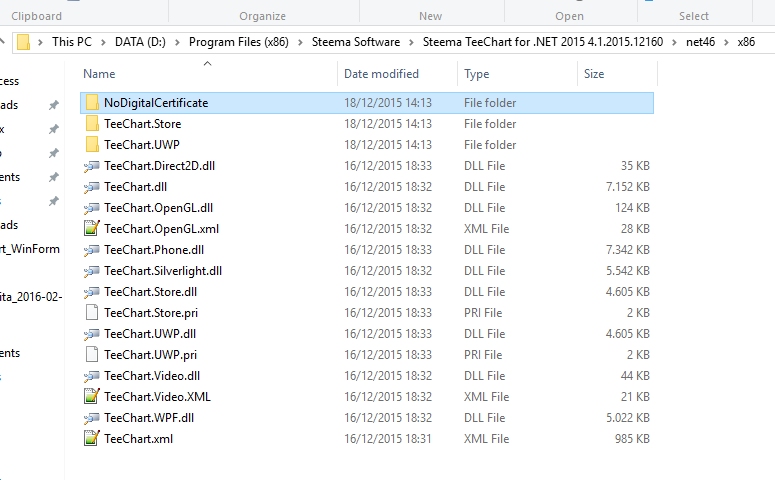This screenshot has height=480, width=775.
Task: Click the Clipboard ribbon group label
Action: (x=37, y=16)
